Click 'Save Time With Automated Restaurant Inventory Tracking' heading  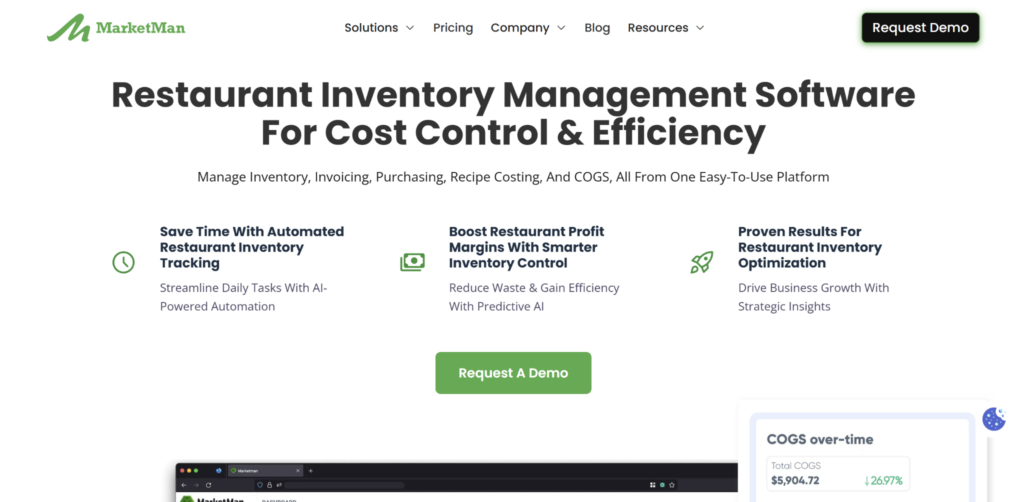(x=252, y=247)
